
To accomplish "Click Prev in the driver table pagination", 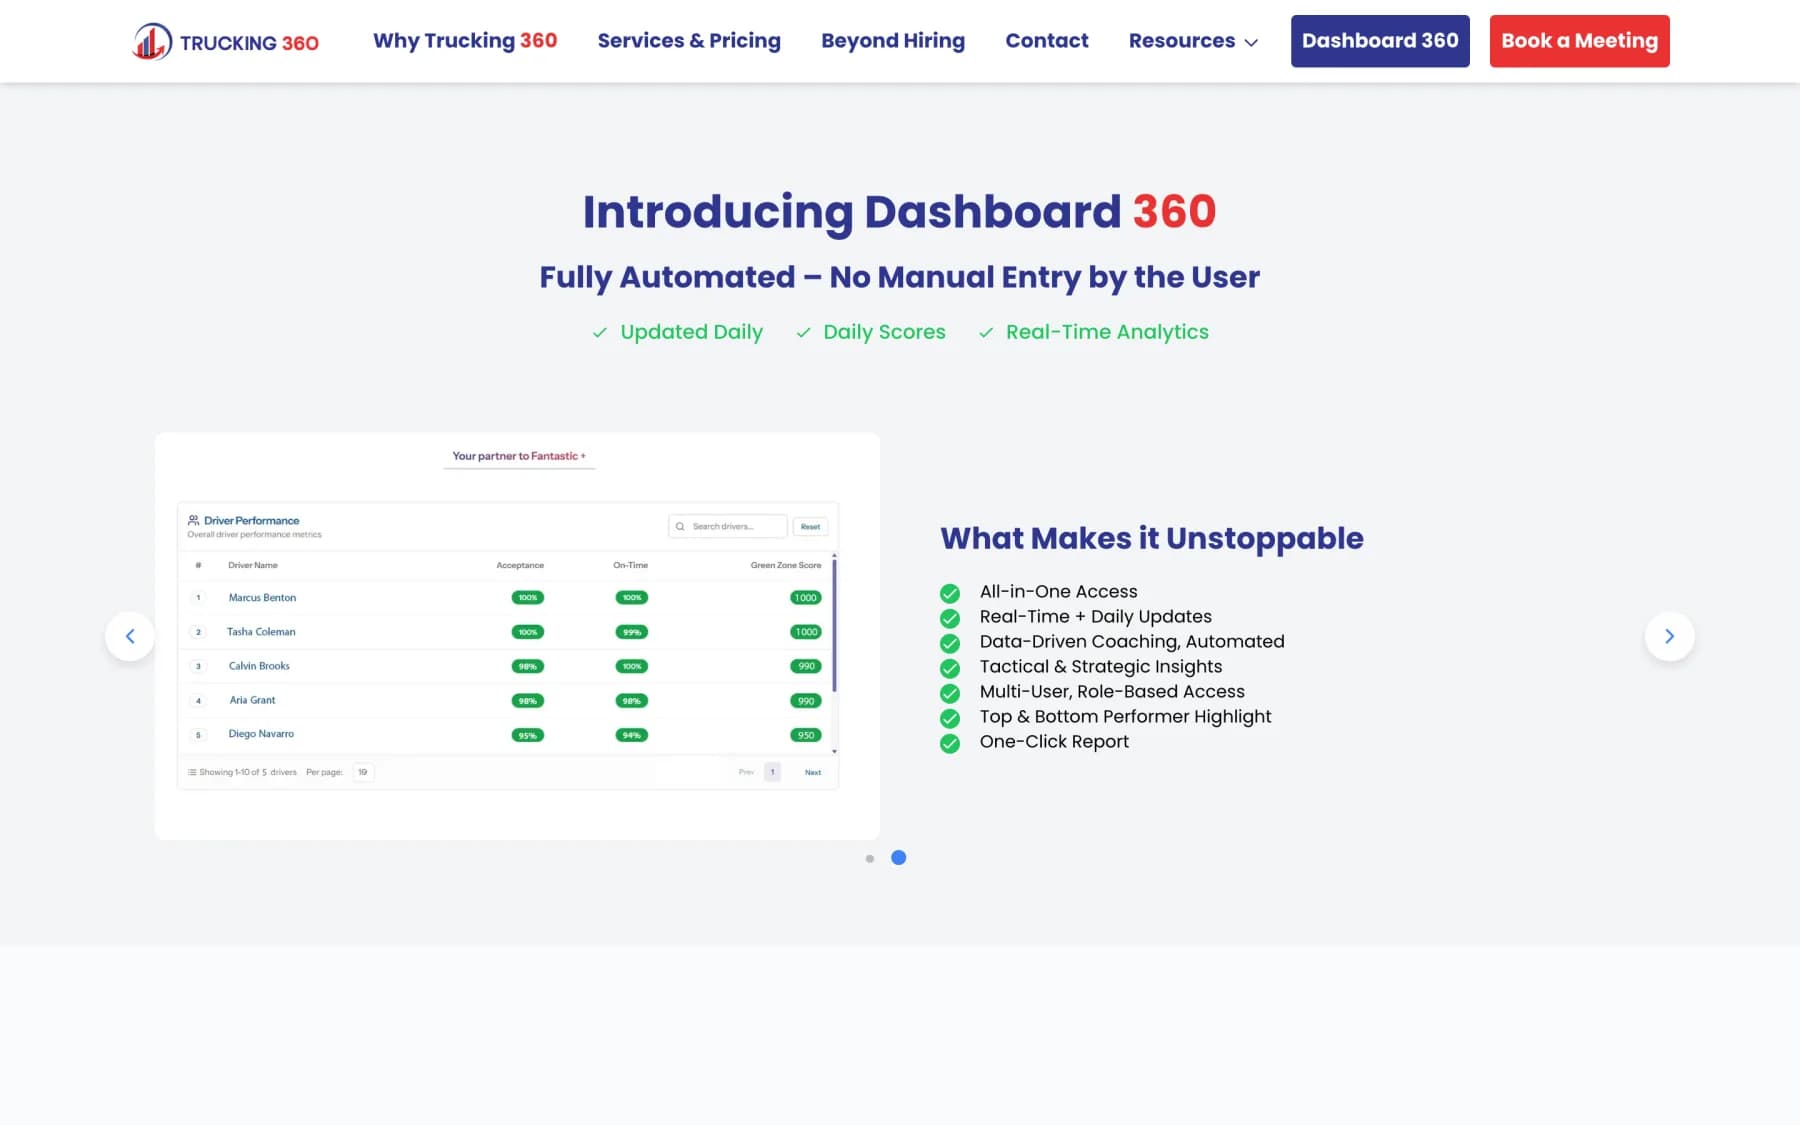I will [746, 772].
